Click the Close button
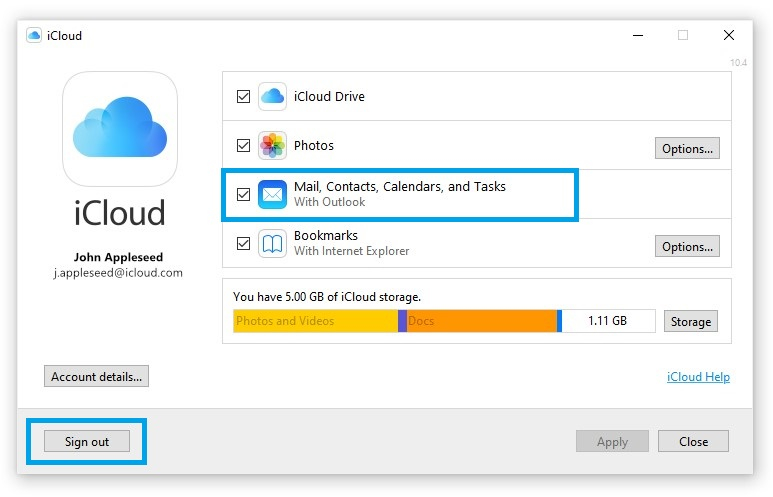The width and height of the screenshot is (773, 497). pyautogui.click(x=693, y=441)
